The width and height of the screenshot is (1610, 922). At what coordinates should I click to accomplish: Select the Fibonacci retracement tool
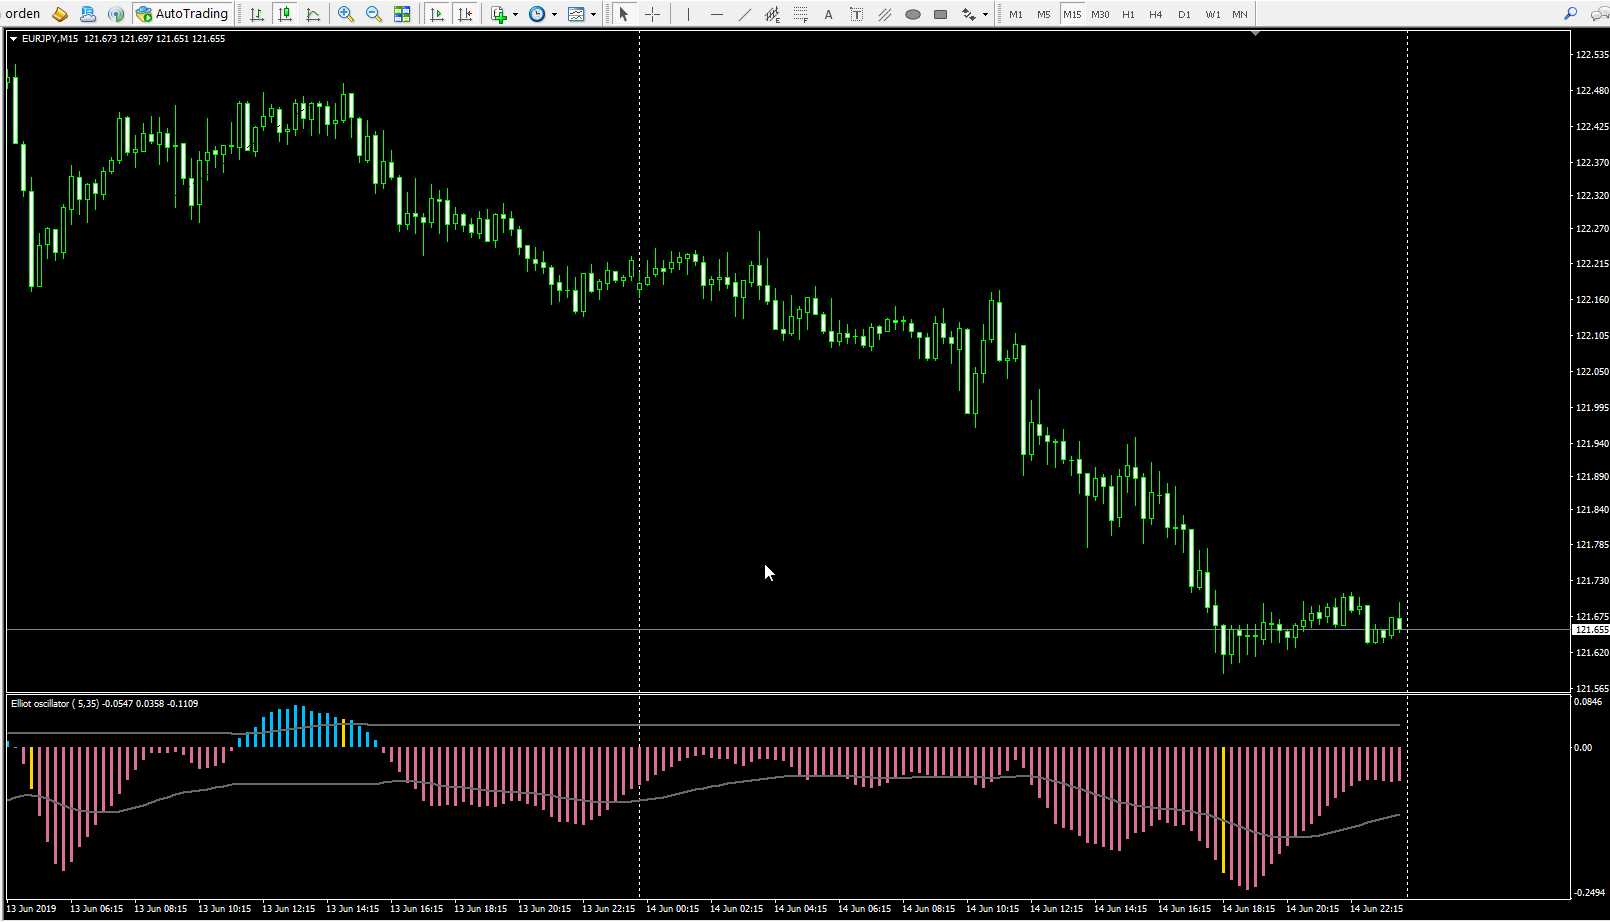[x=800, y=14]
